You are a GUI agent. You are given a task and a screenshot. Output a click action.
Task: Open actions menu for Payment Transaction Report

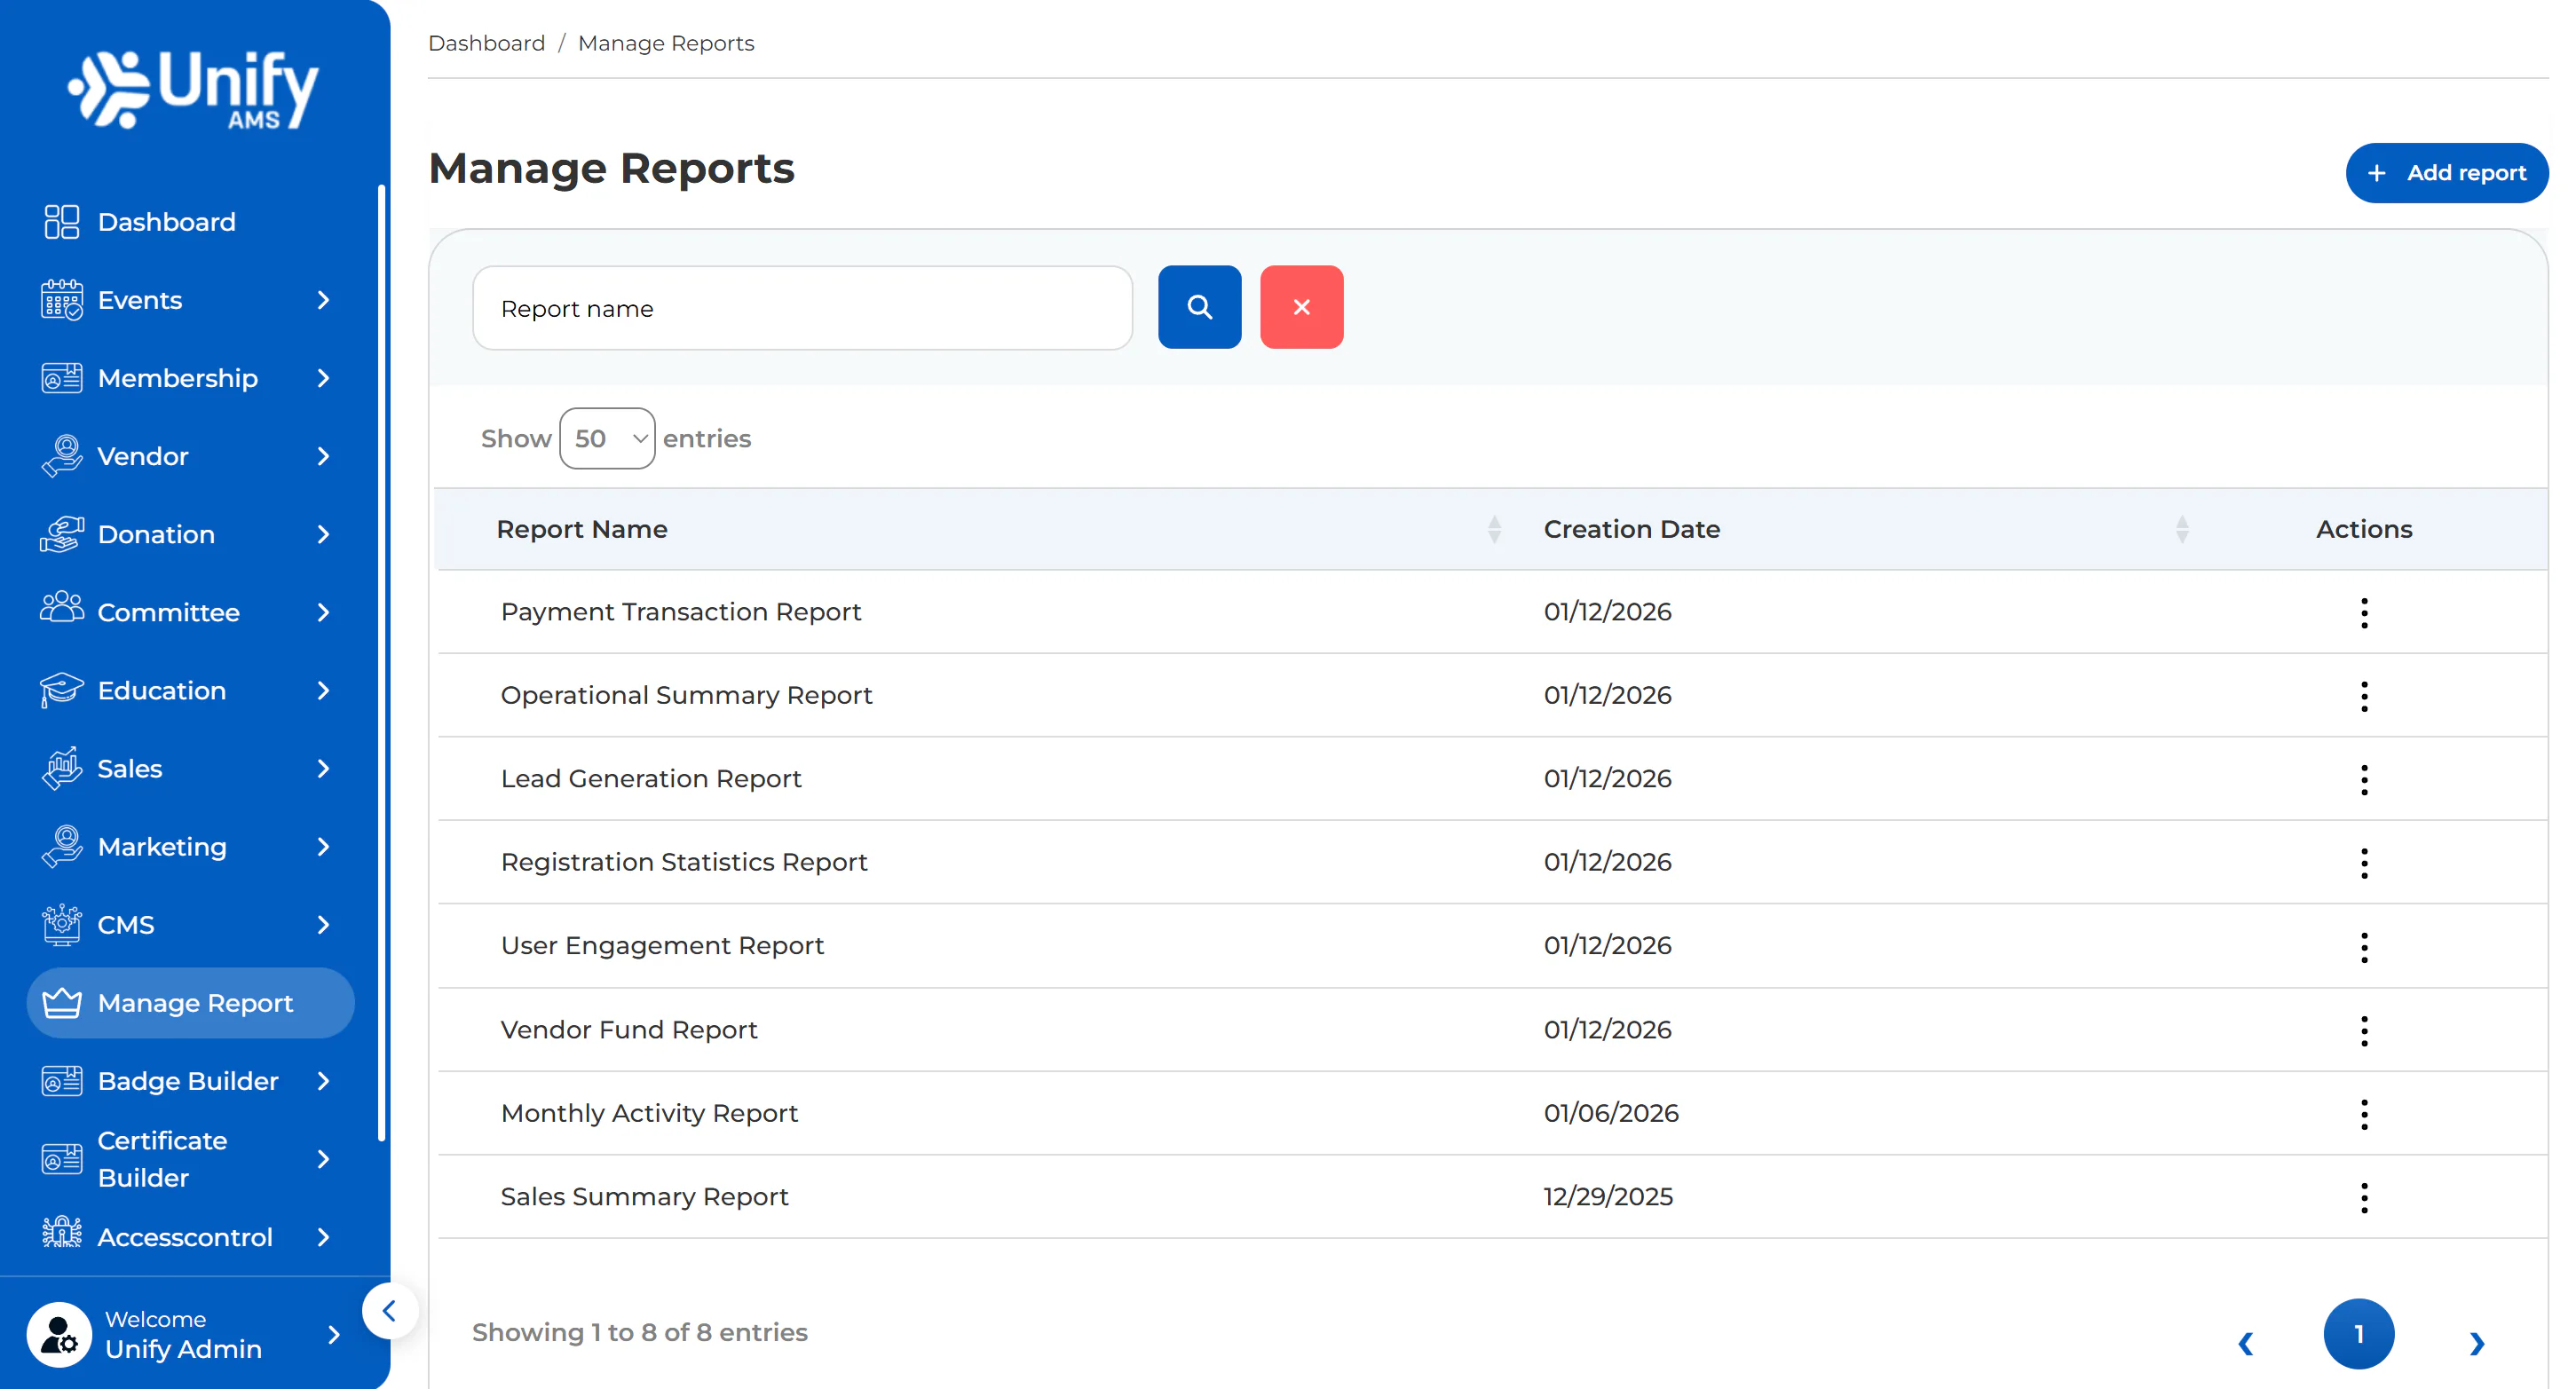(2363, 613)
